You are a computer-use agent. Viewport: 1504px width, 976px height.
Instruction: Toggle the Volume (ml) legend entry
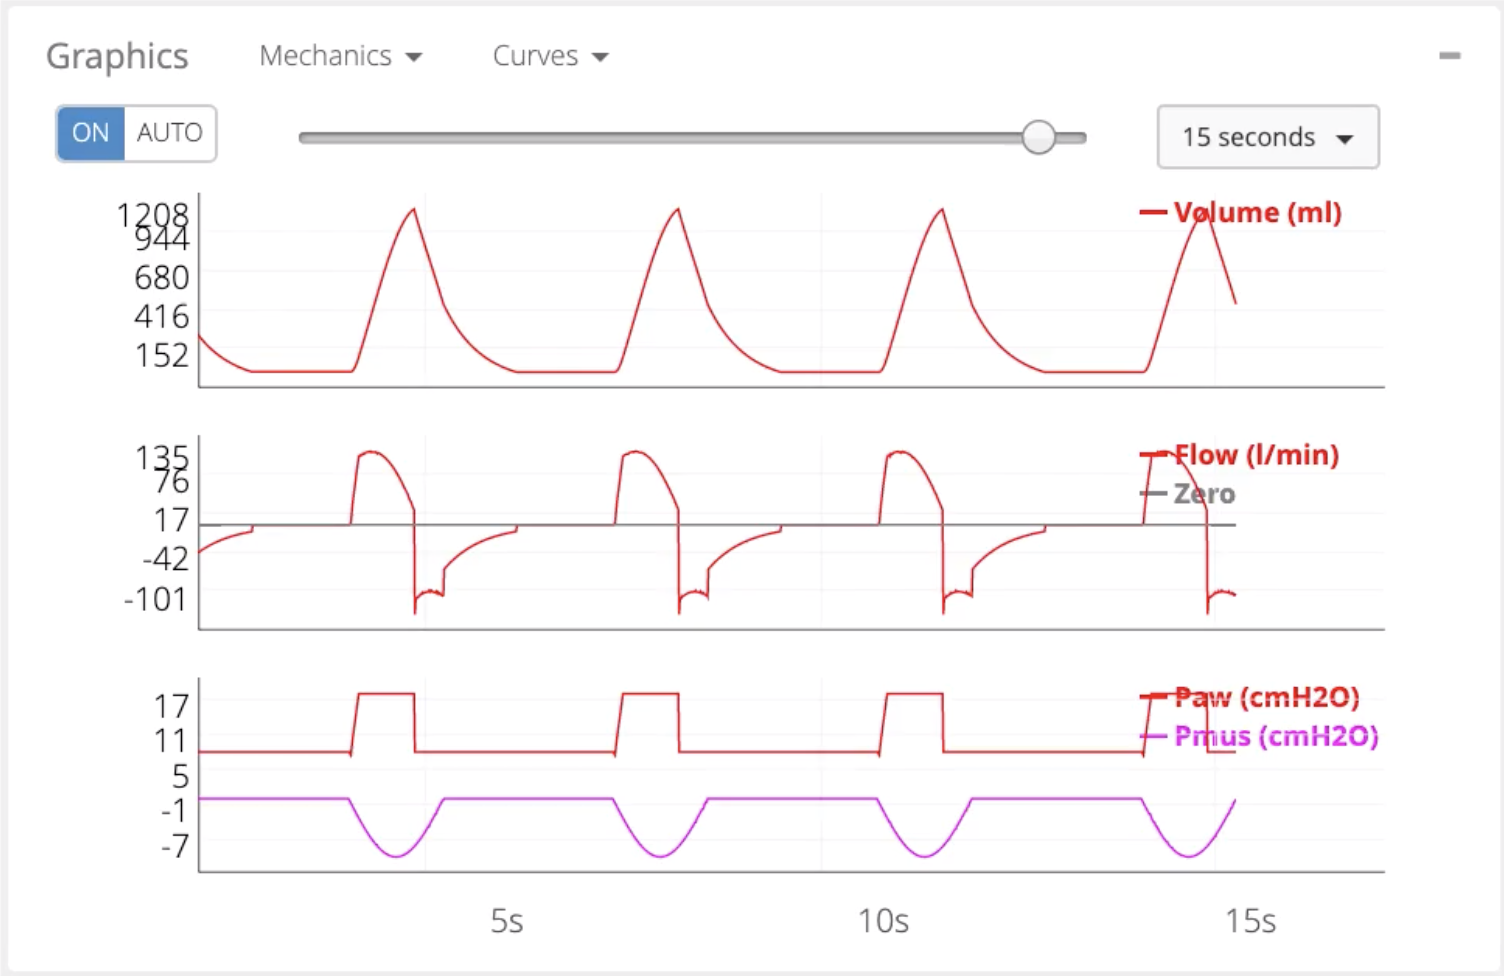click(1241, 212)
